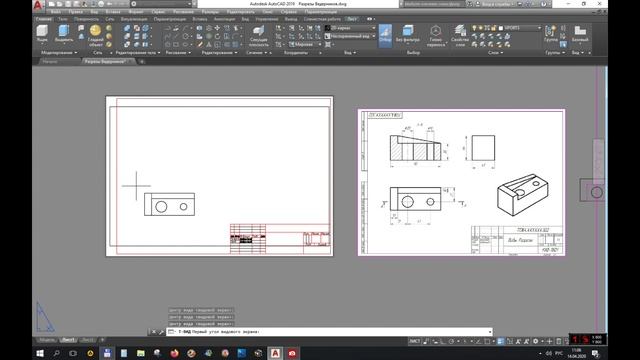Select the Ящик (Box) solid tool
Image resolution: width=640 pixels, height=360 pixels.
42,33
